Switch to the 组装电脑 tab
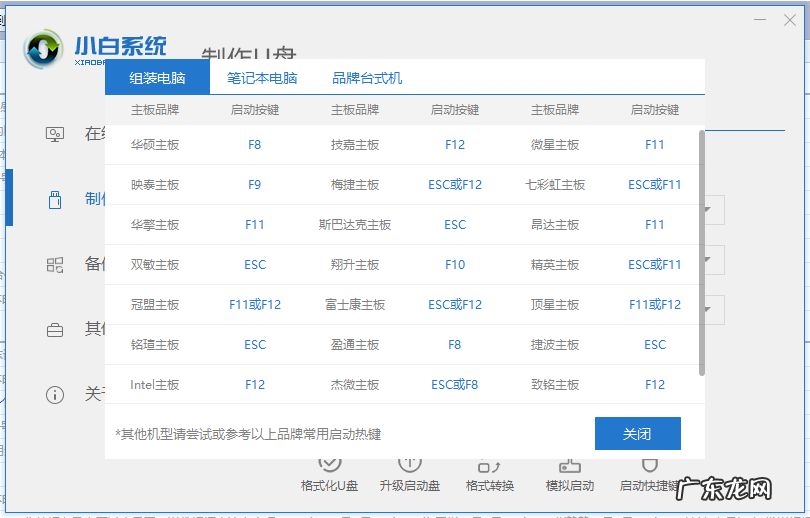Viewport: 810px width, 518px height. pos(157,78)
